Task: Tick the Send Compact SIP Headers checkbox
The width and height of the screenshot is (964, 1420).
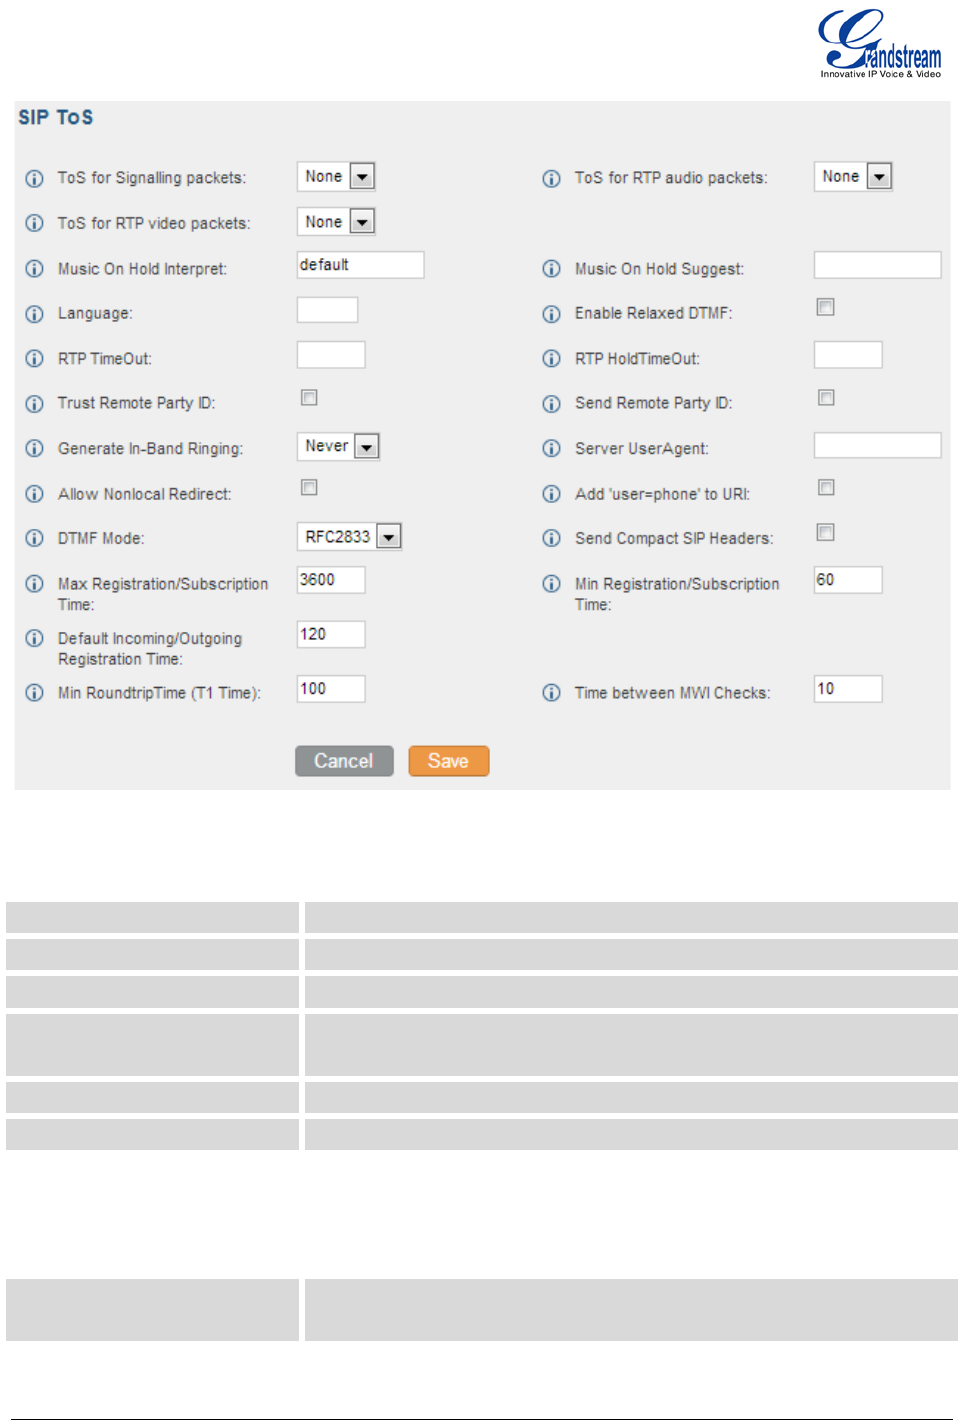Action: 826,533
